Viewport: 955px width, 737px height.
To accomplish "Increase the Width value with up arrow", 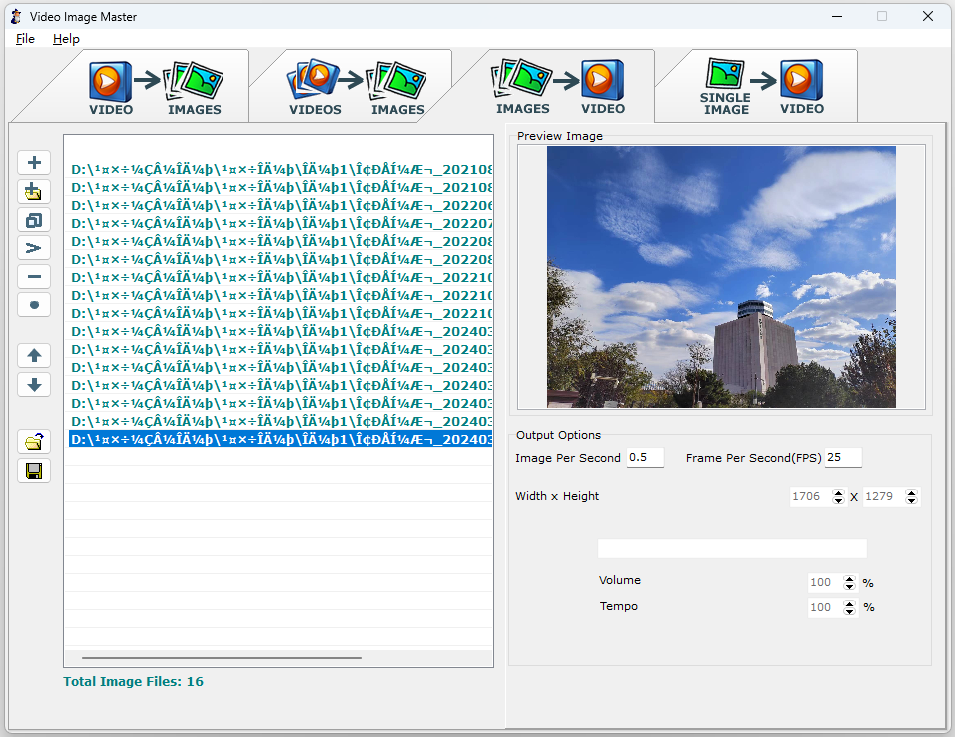I will pyautogui.click(x=839, y=493).
